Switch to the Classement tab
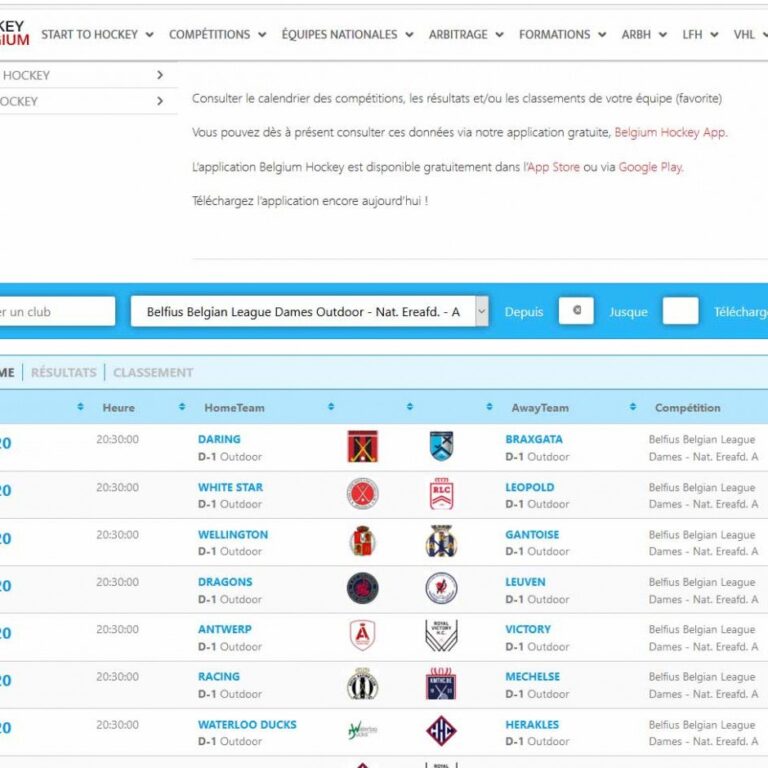768x768 pixels. (x=153, y=373)
